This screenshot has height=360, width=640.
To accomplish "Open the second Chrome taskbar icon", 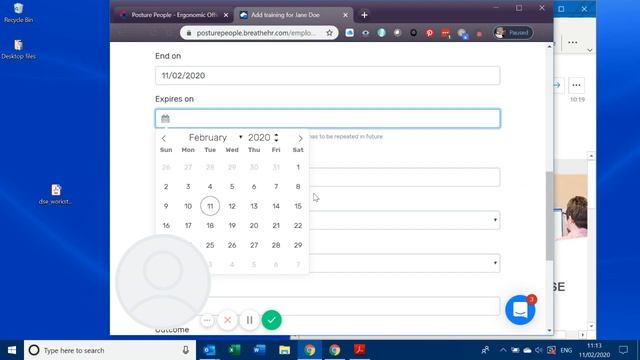I will tap(335, 350).
